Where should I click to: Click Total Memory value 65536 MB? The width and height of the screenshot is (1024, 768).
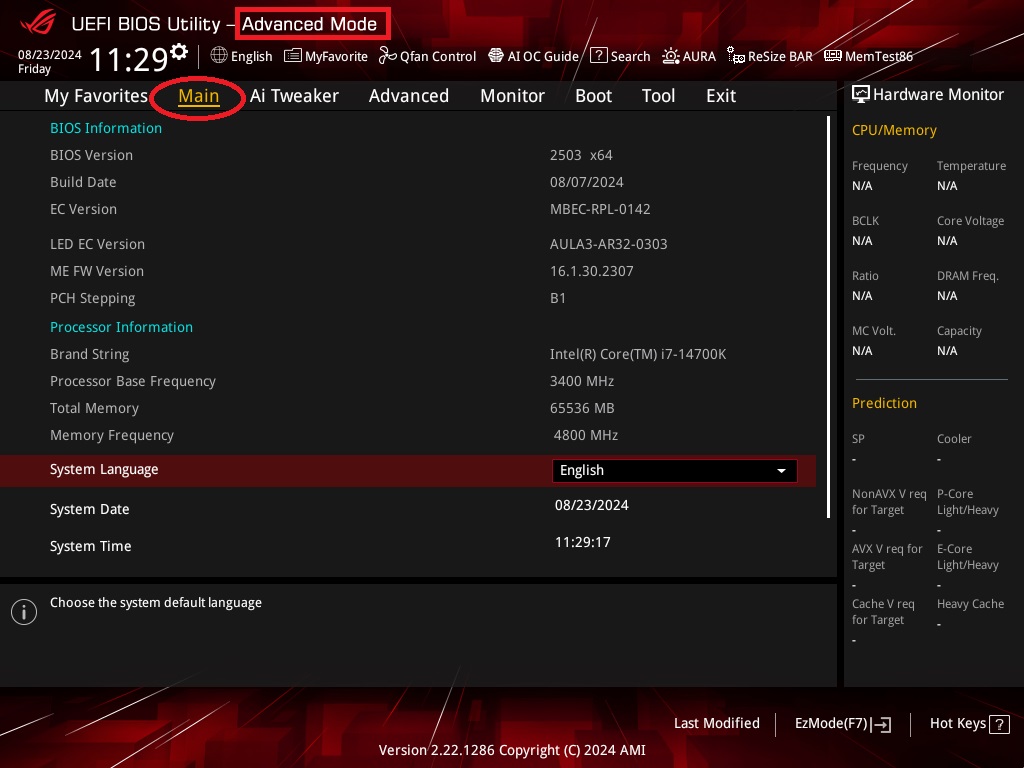click(x=582, y=408)
